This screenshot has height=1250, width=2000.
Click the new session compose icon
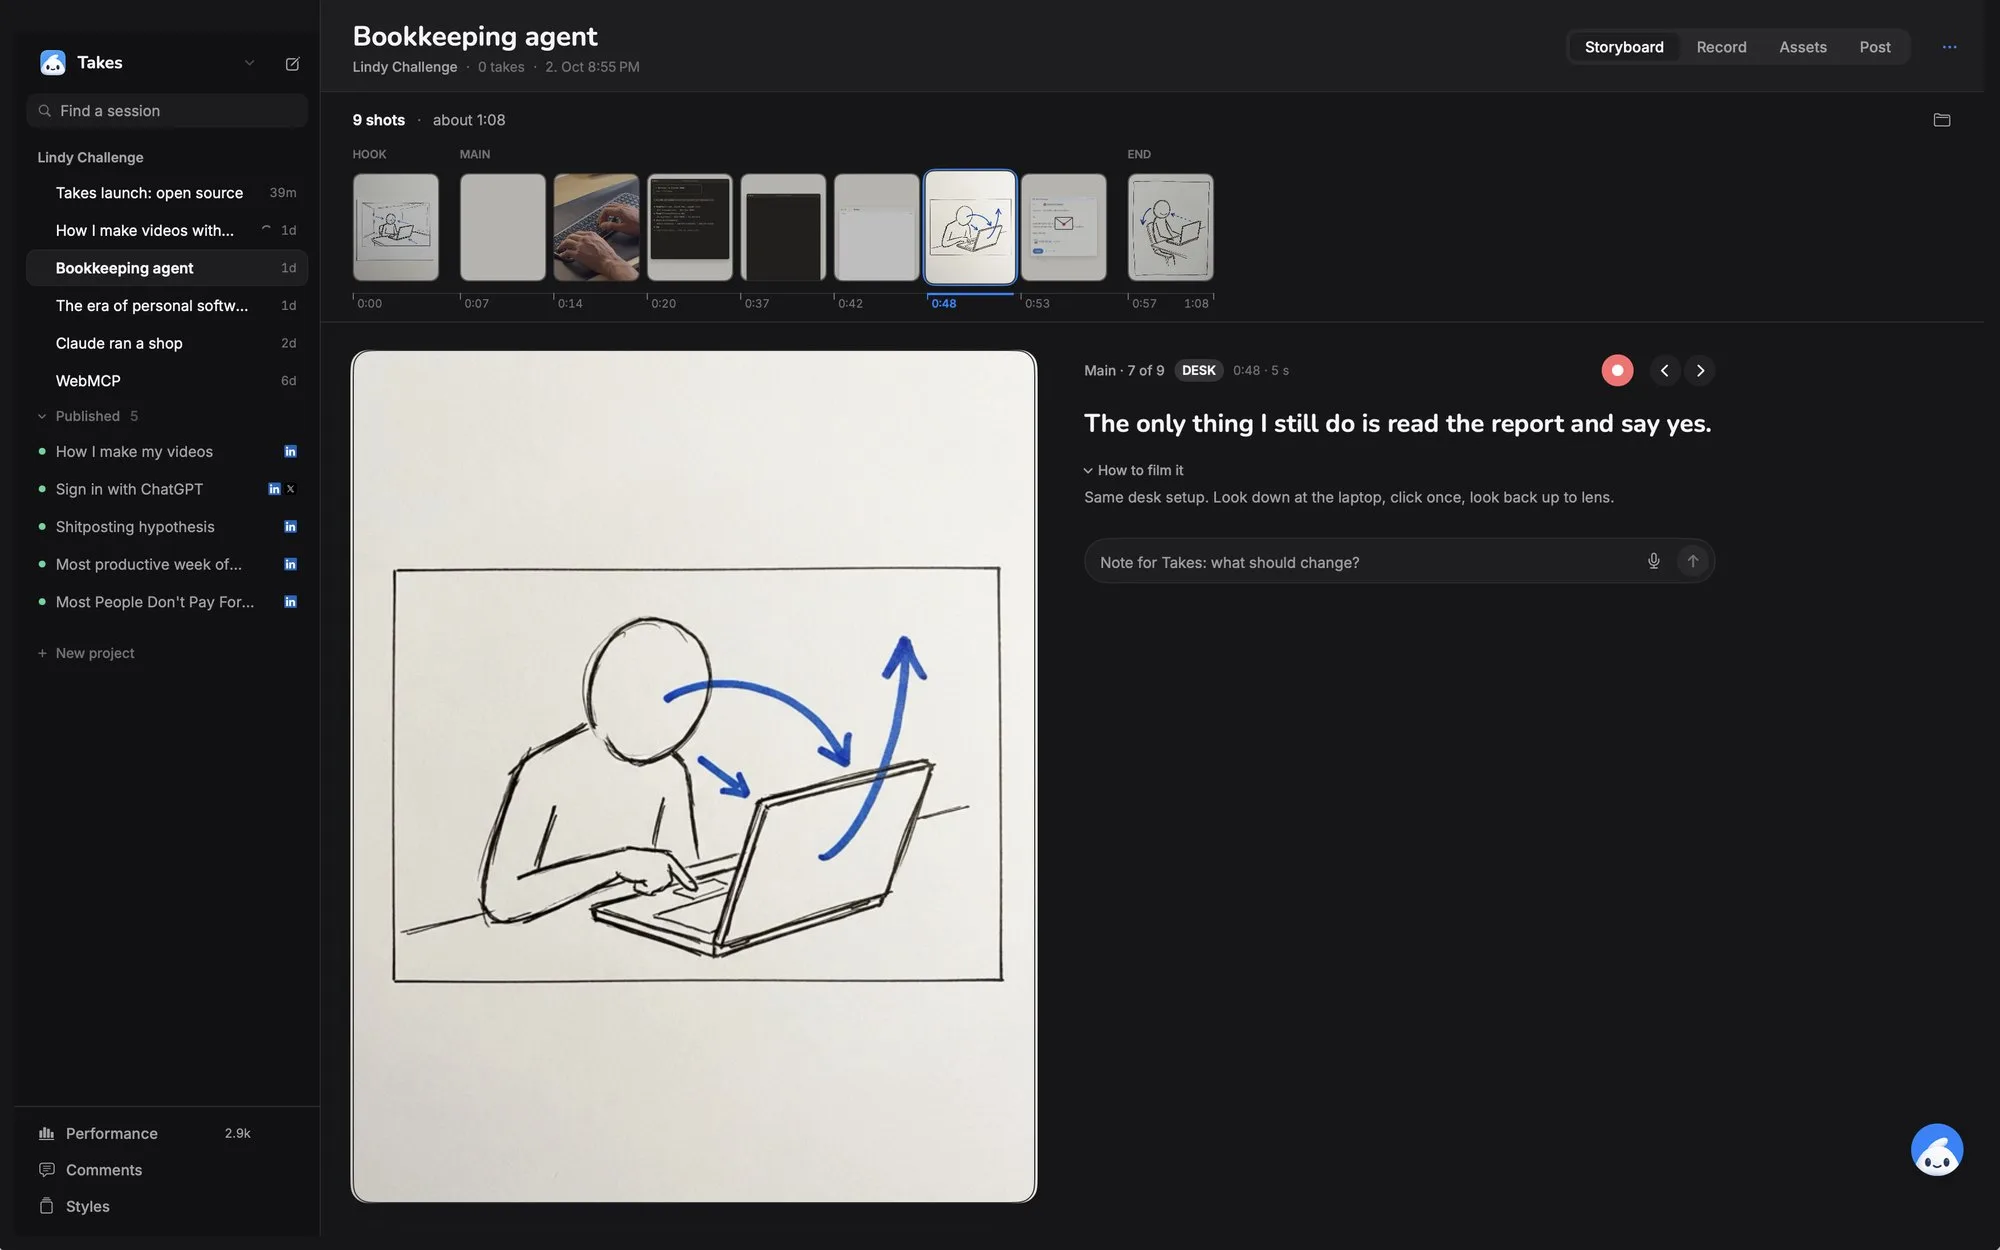(292, 63)
